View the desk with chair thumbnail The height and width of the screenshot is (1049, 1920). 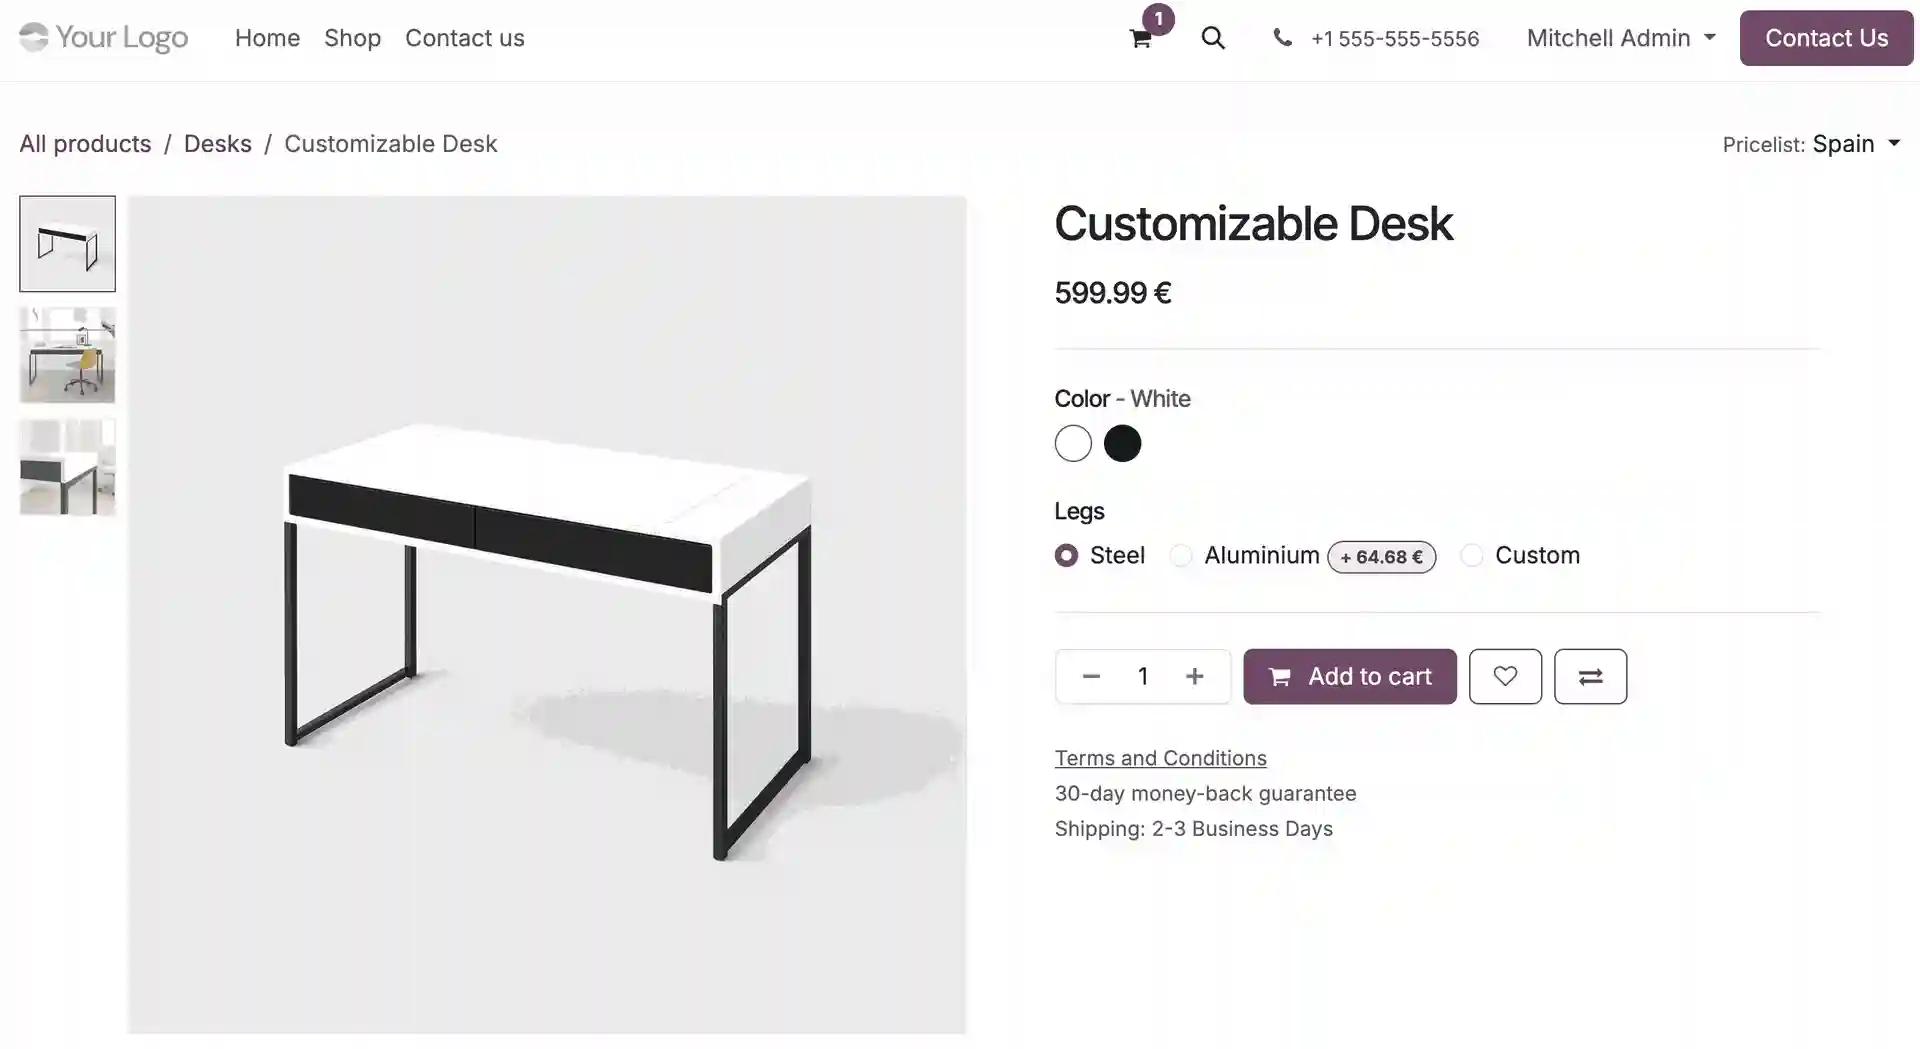[66, 355]
